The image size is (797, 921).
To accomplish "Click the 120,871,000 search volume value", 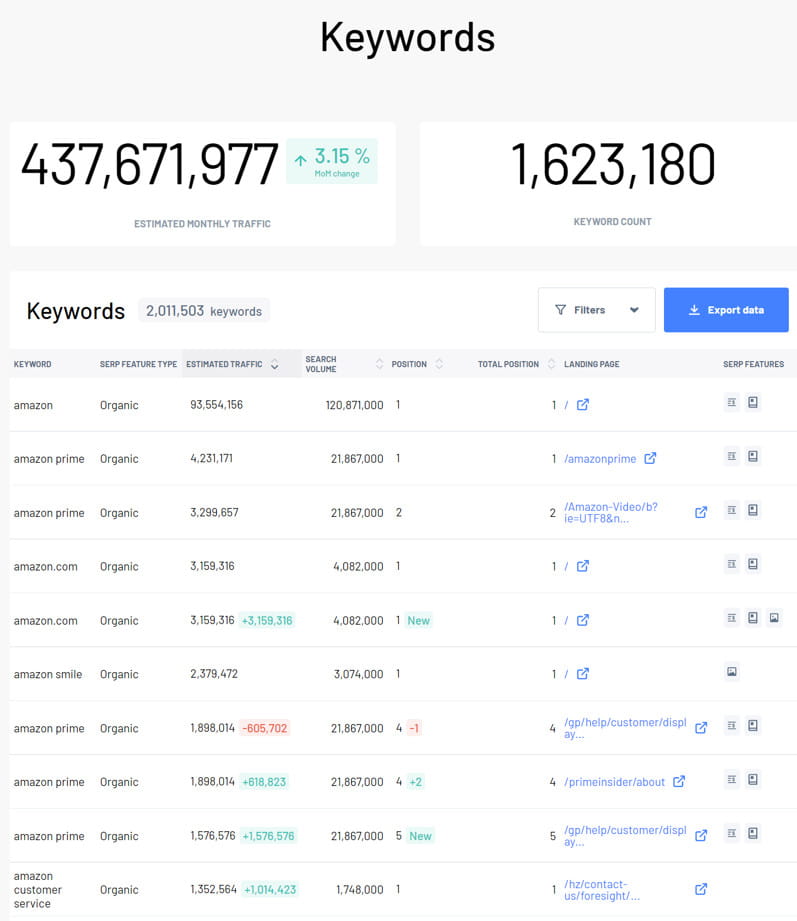I will (354, 405).
